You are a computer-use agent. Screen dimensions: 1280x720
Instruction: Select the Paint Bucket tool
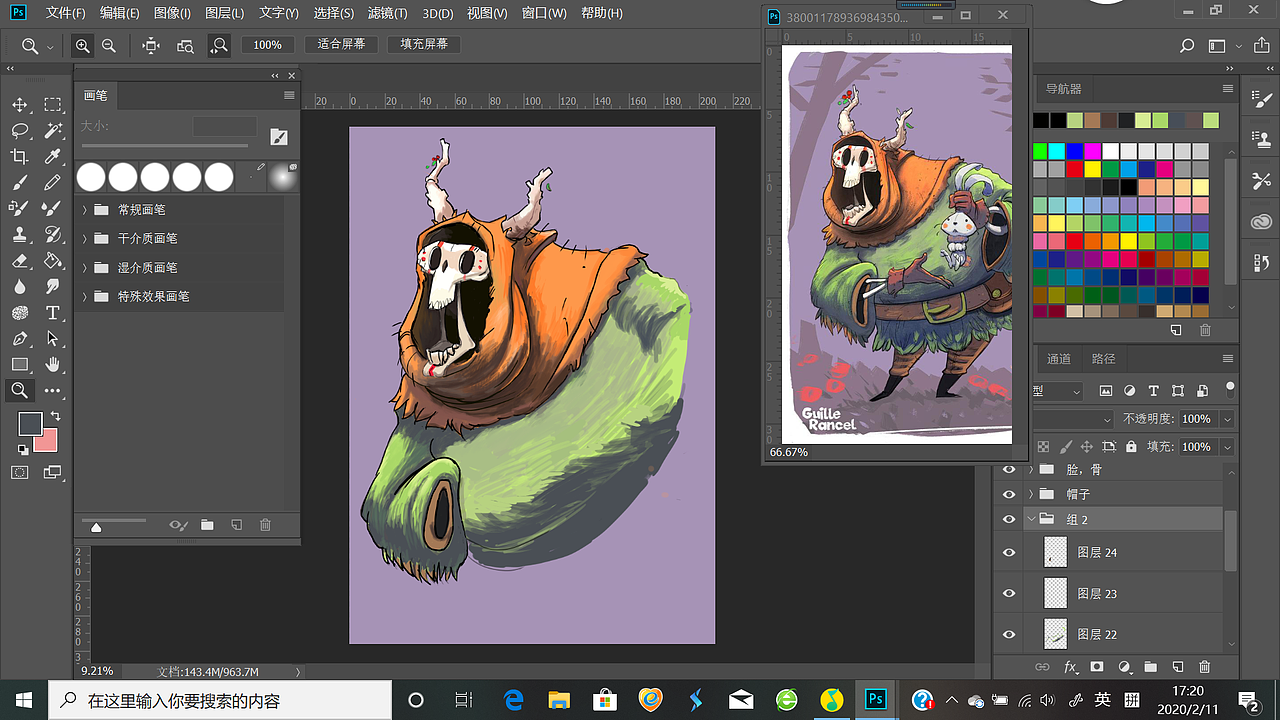pos(52,261)
